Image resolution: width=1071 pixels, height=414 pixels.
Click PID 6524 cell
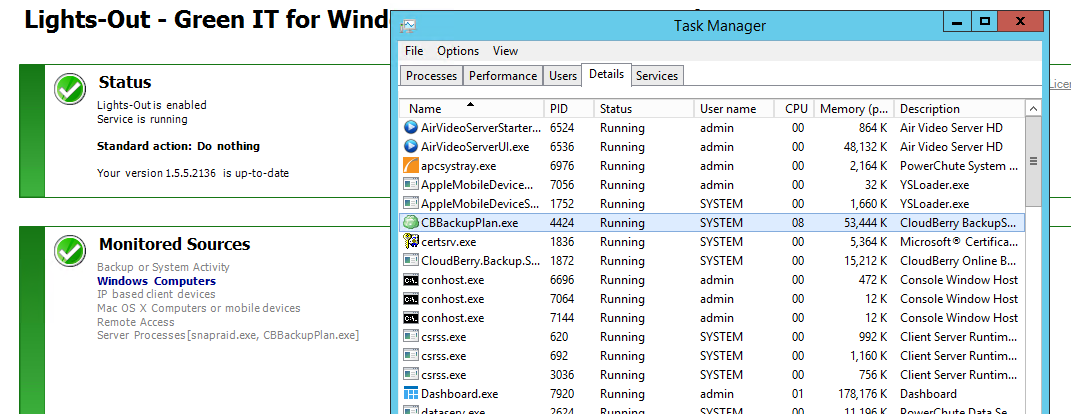[x=562, y=128]
